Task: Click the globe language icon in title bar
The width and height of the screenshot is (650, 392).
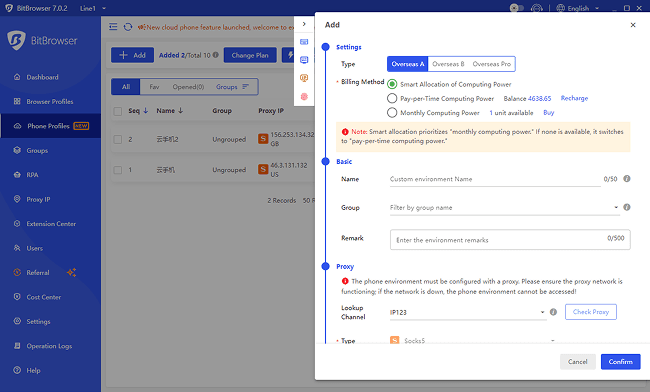Action: tap(560, 8)
